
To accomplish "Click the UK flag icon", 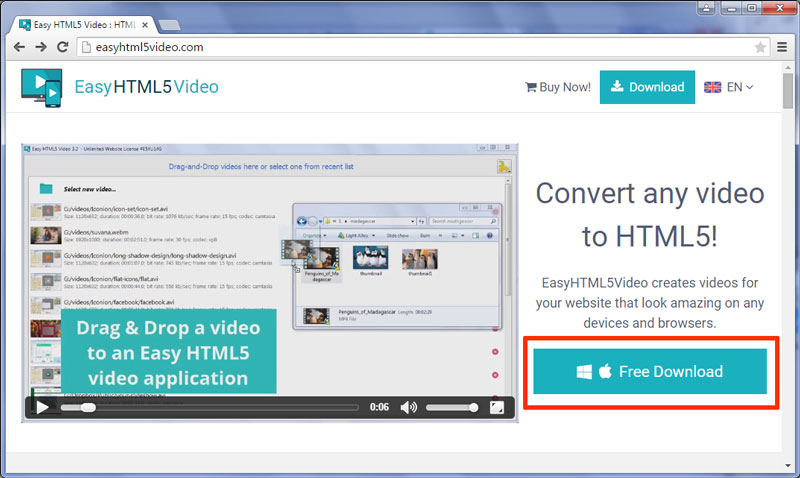I will [712, 87].
